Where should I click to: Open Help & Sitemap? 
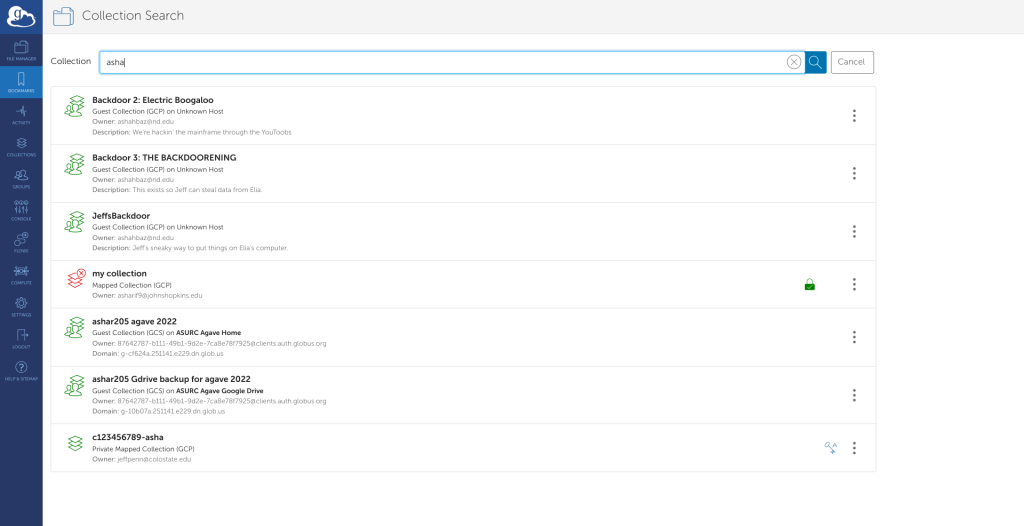pos(21,370)
